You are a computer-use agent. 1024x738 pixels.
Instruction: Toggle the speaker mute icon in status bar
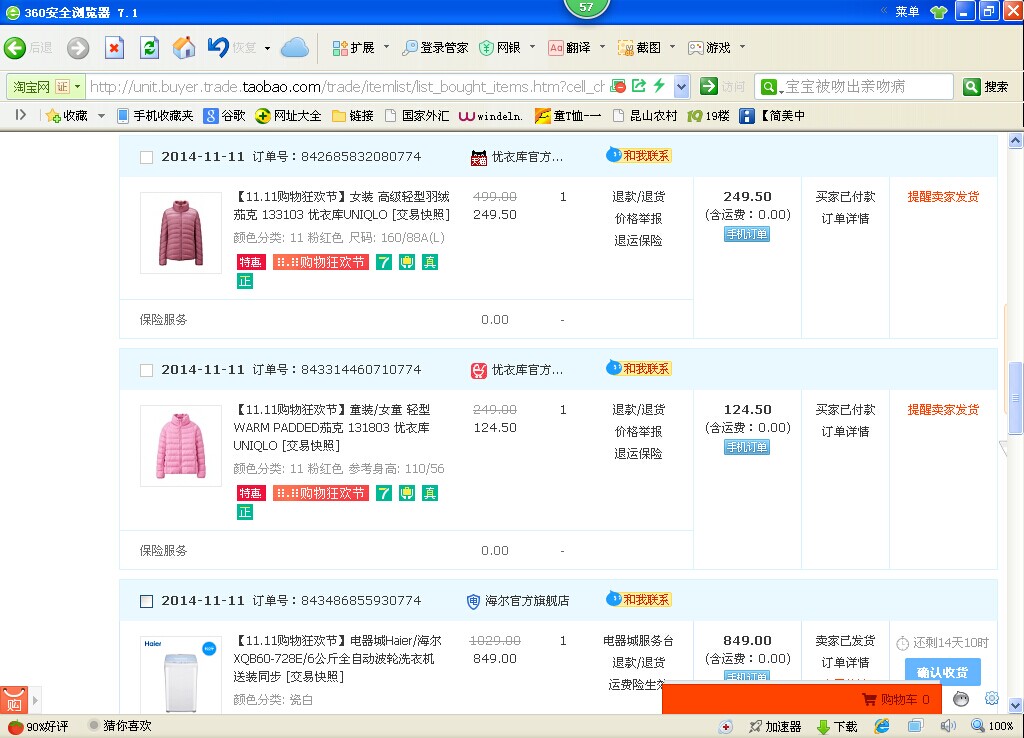tap(948, 726)
